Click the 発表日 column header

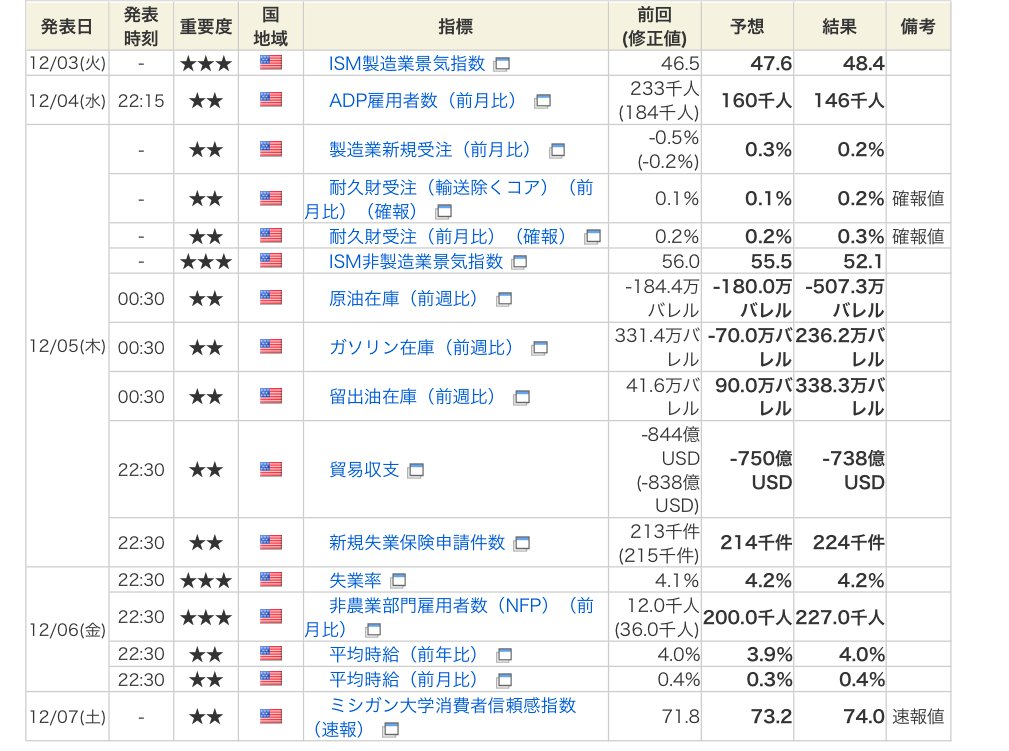coord(67,26)
